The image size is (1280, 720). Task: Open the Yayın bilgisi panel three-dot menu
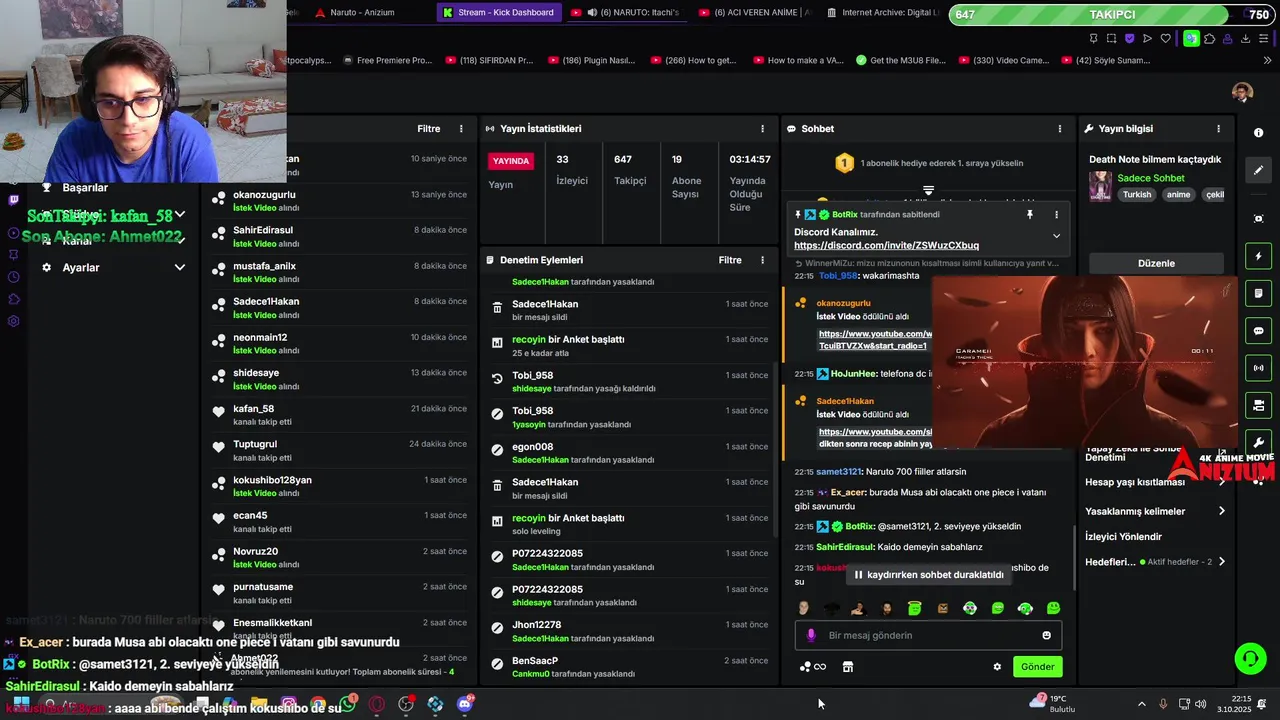coord(1218,129)
